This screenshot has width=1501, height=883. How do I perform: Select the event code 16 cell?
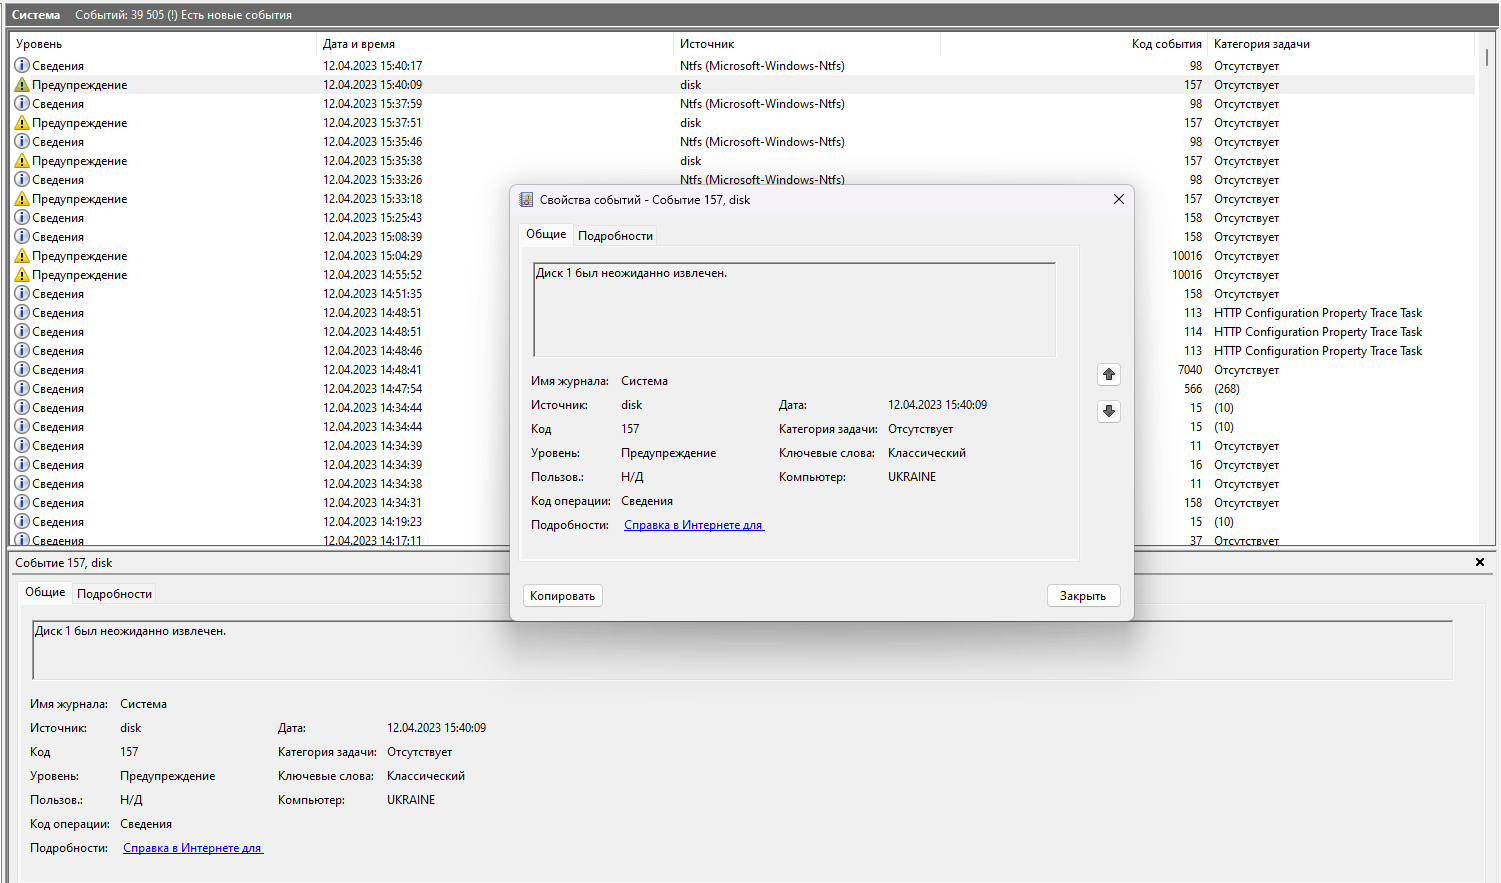point(1196,465)
